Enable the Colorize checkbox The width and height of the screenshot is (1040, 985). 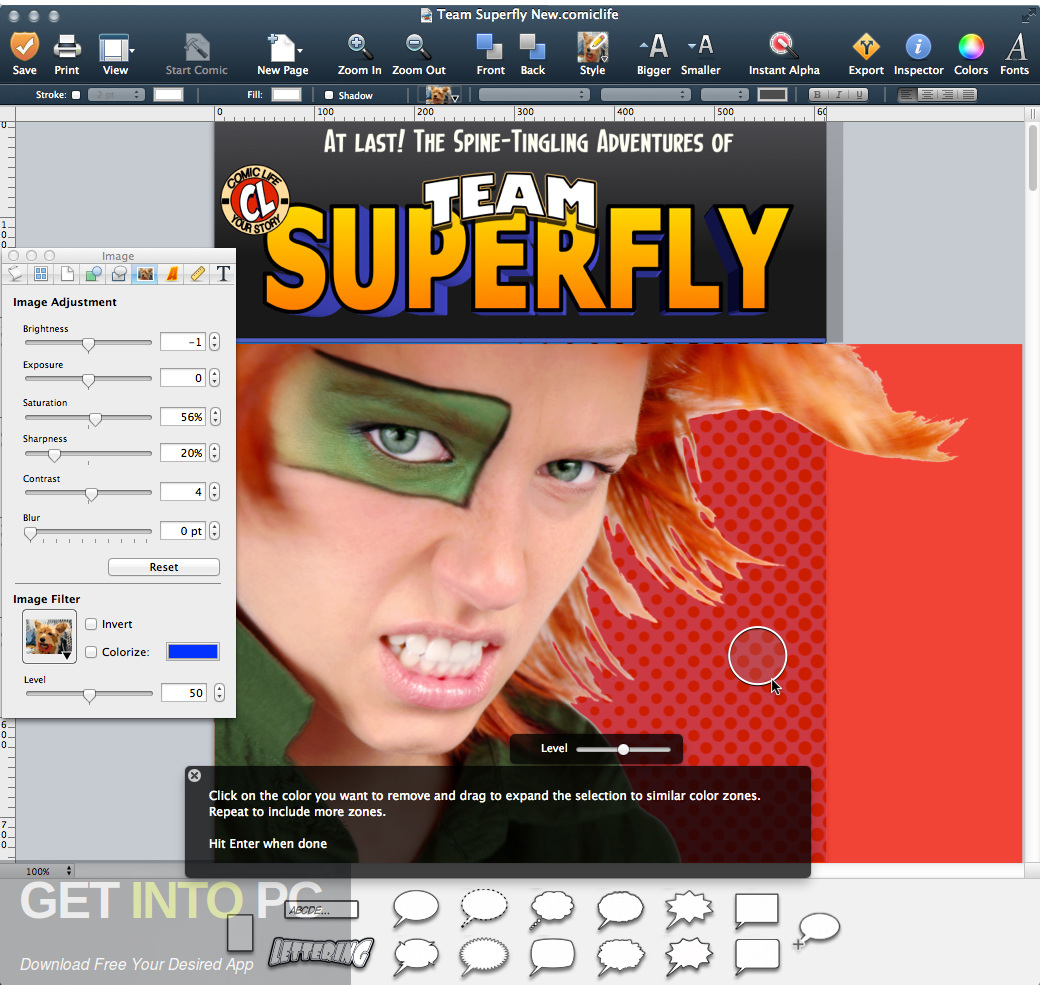click(x=92, y=652)
